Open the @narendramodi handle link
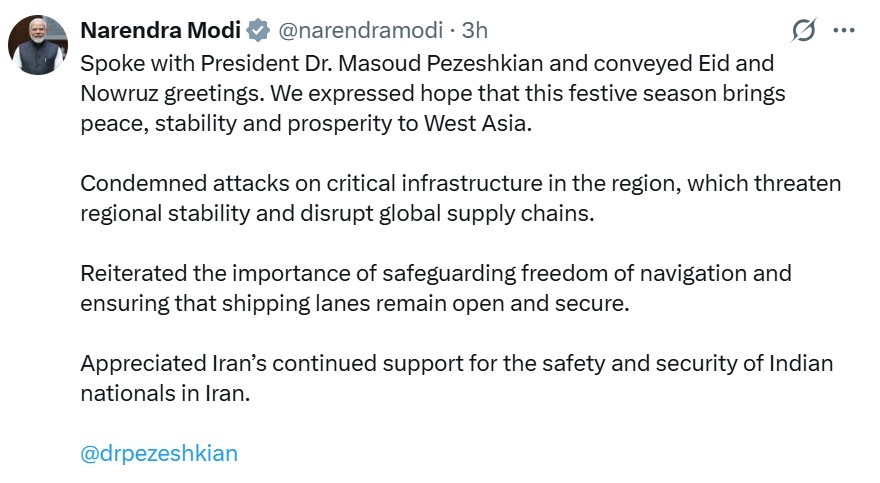This screenshot has height=483, width=880. pyautogui.click(x=357, y=32)
